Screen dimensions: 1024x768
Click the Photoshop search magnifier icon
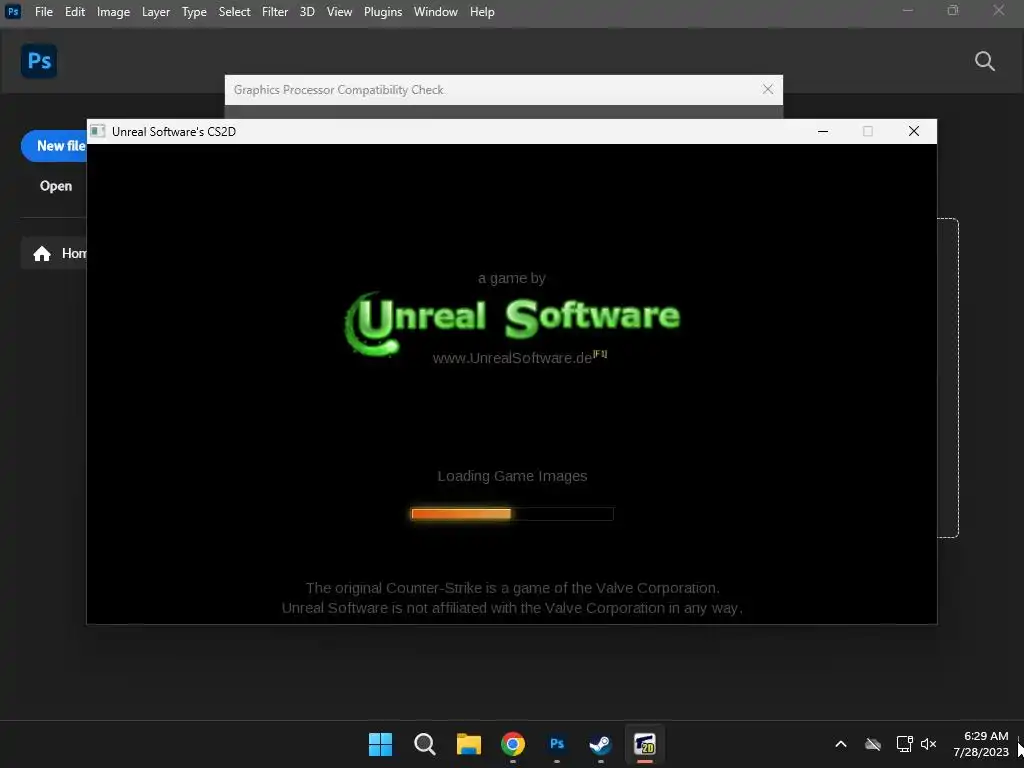click(x=984, y=61)
